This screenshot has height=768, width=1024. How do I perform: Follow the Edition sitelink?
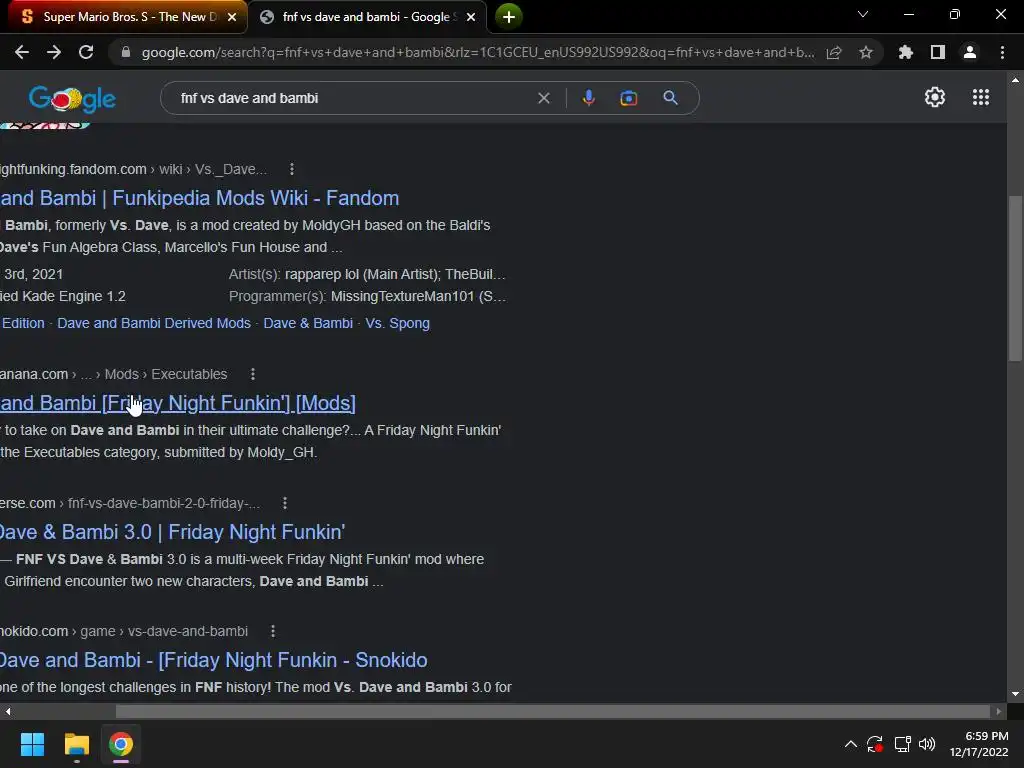[x=23, y=323]
